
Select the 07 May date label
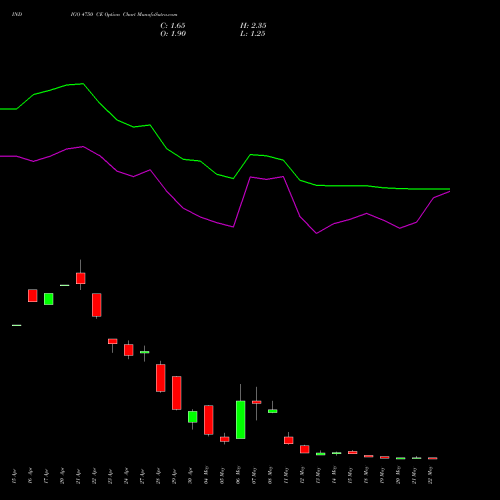click(x=254, y=475)
